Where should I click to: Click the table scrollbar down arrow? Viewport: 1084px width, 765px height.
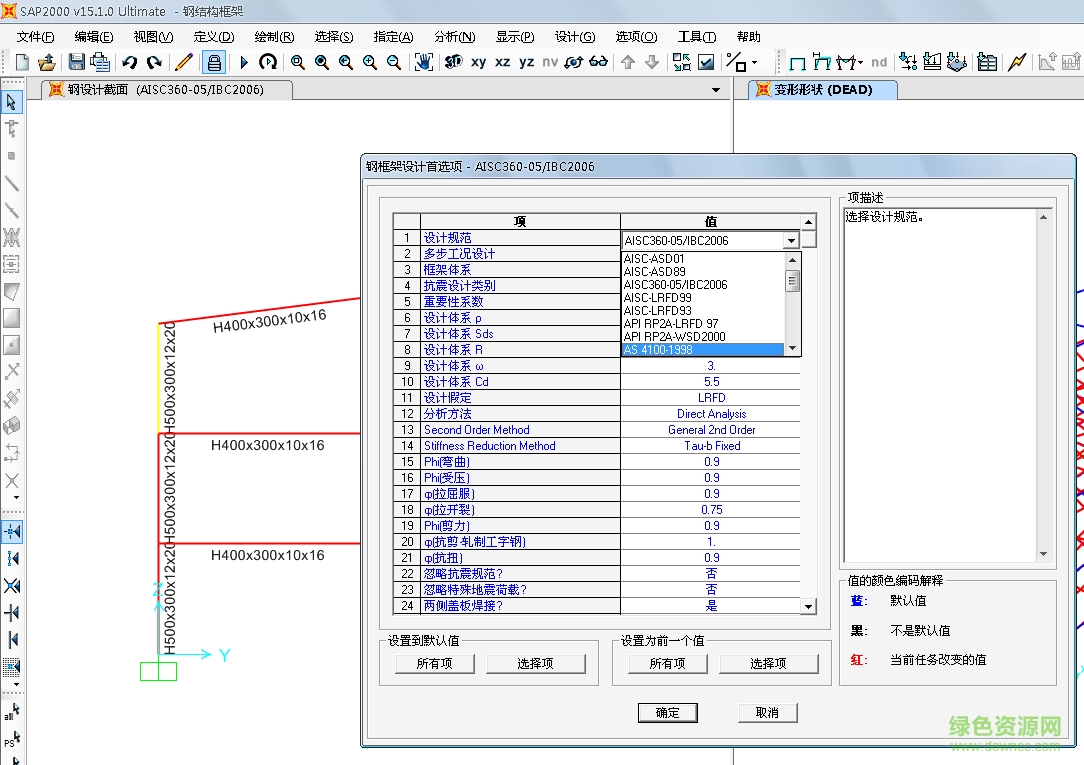(808, 605)
